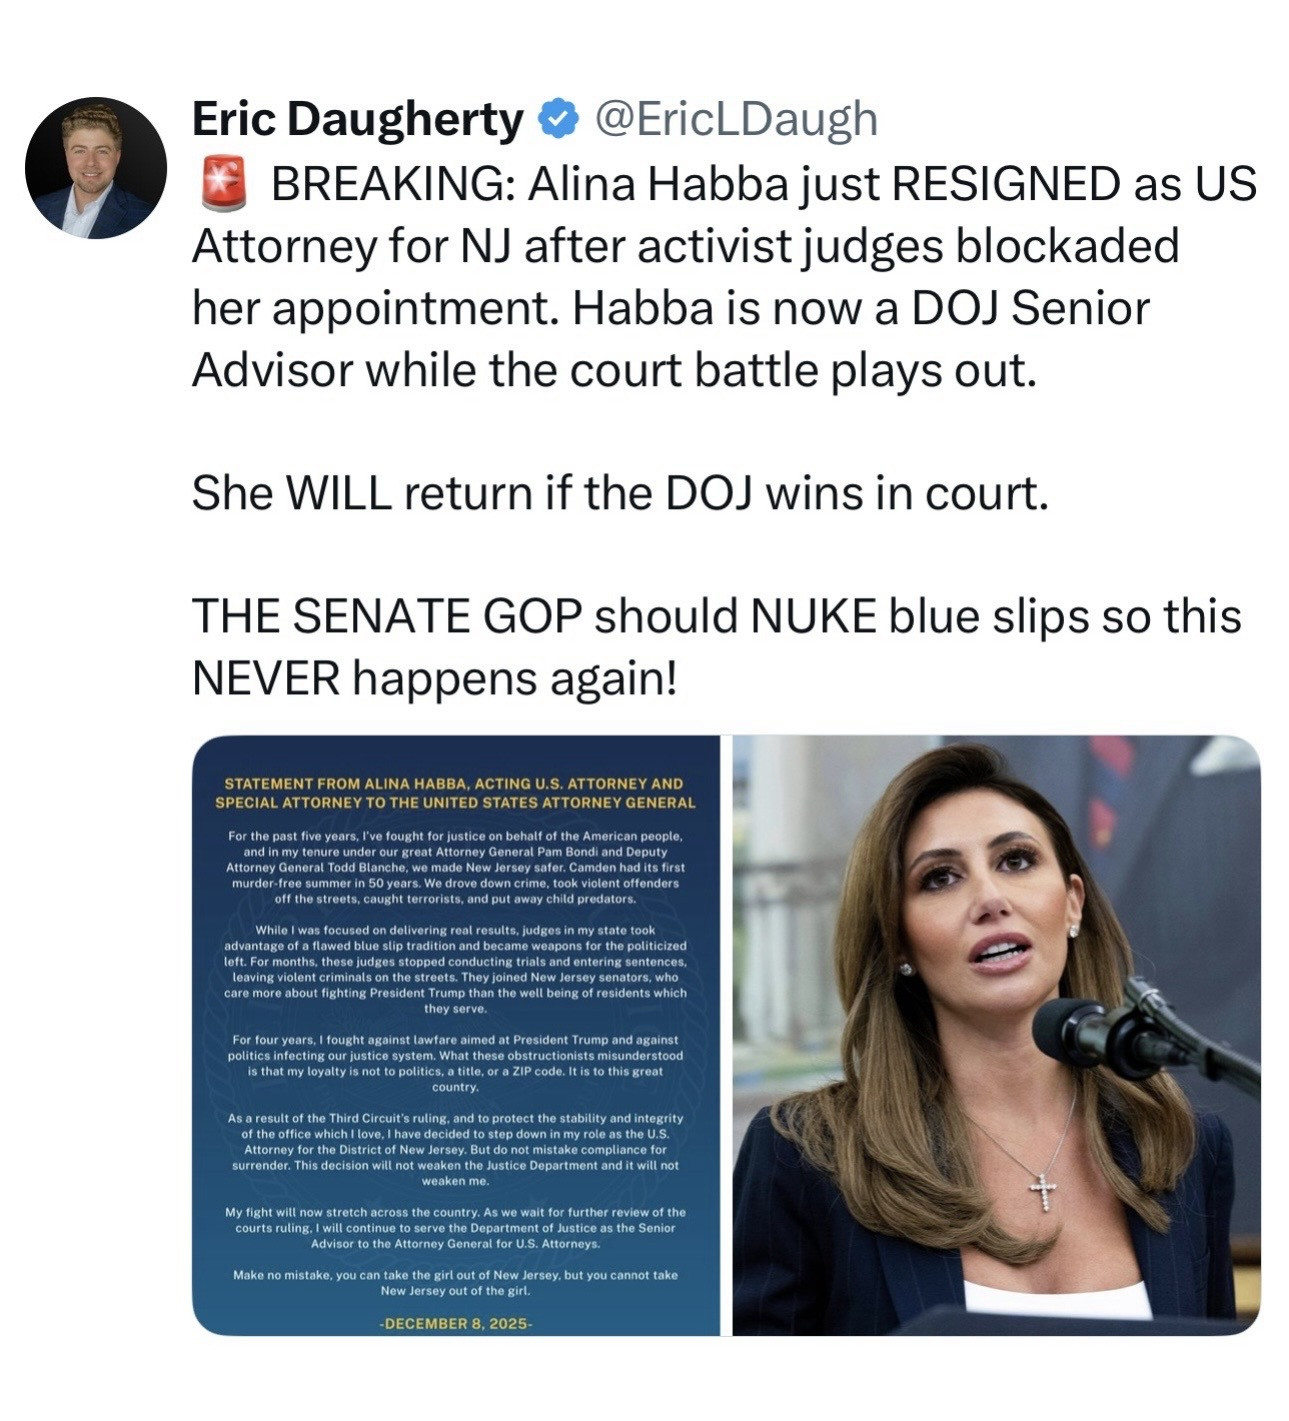The image size is (1289, 1421).
Task: Click 'My fight will now stretch' paragraph
Action: click(456, 1227)
